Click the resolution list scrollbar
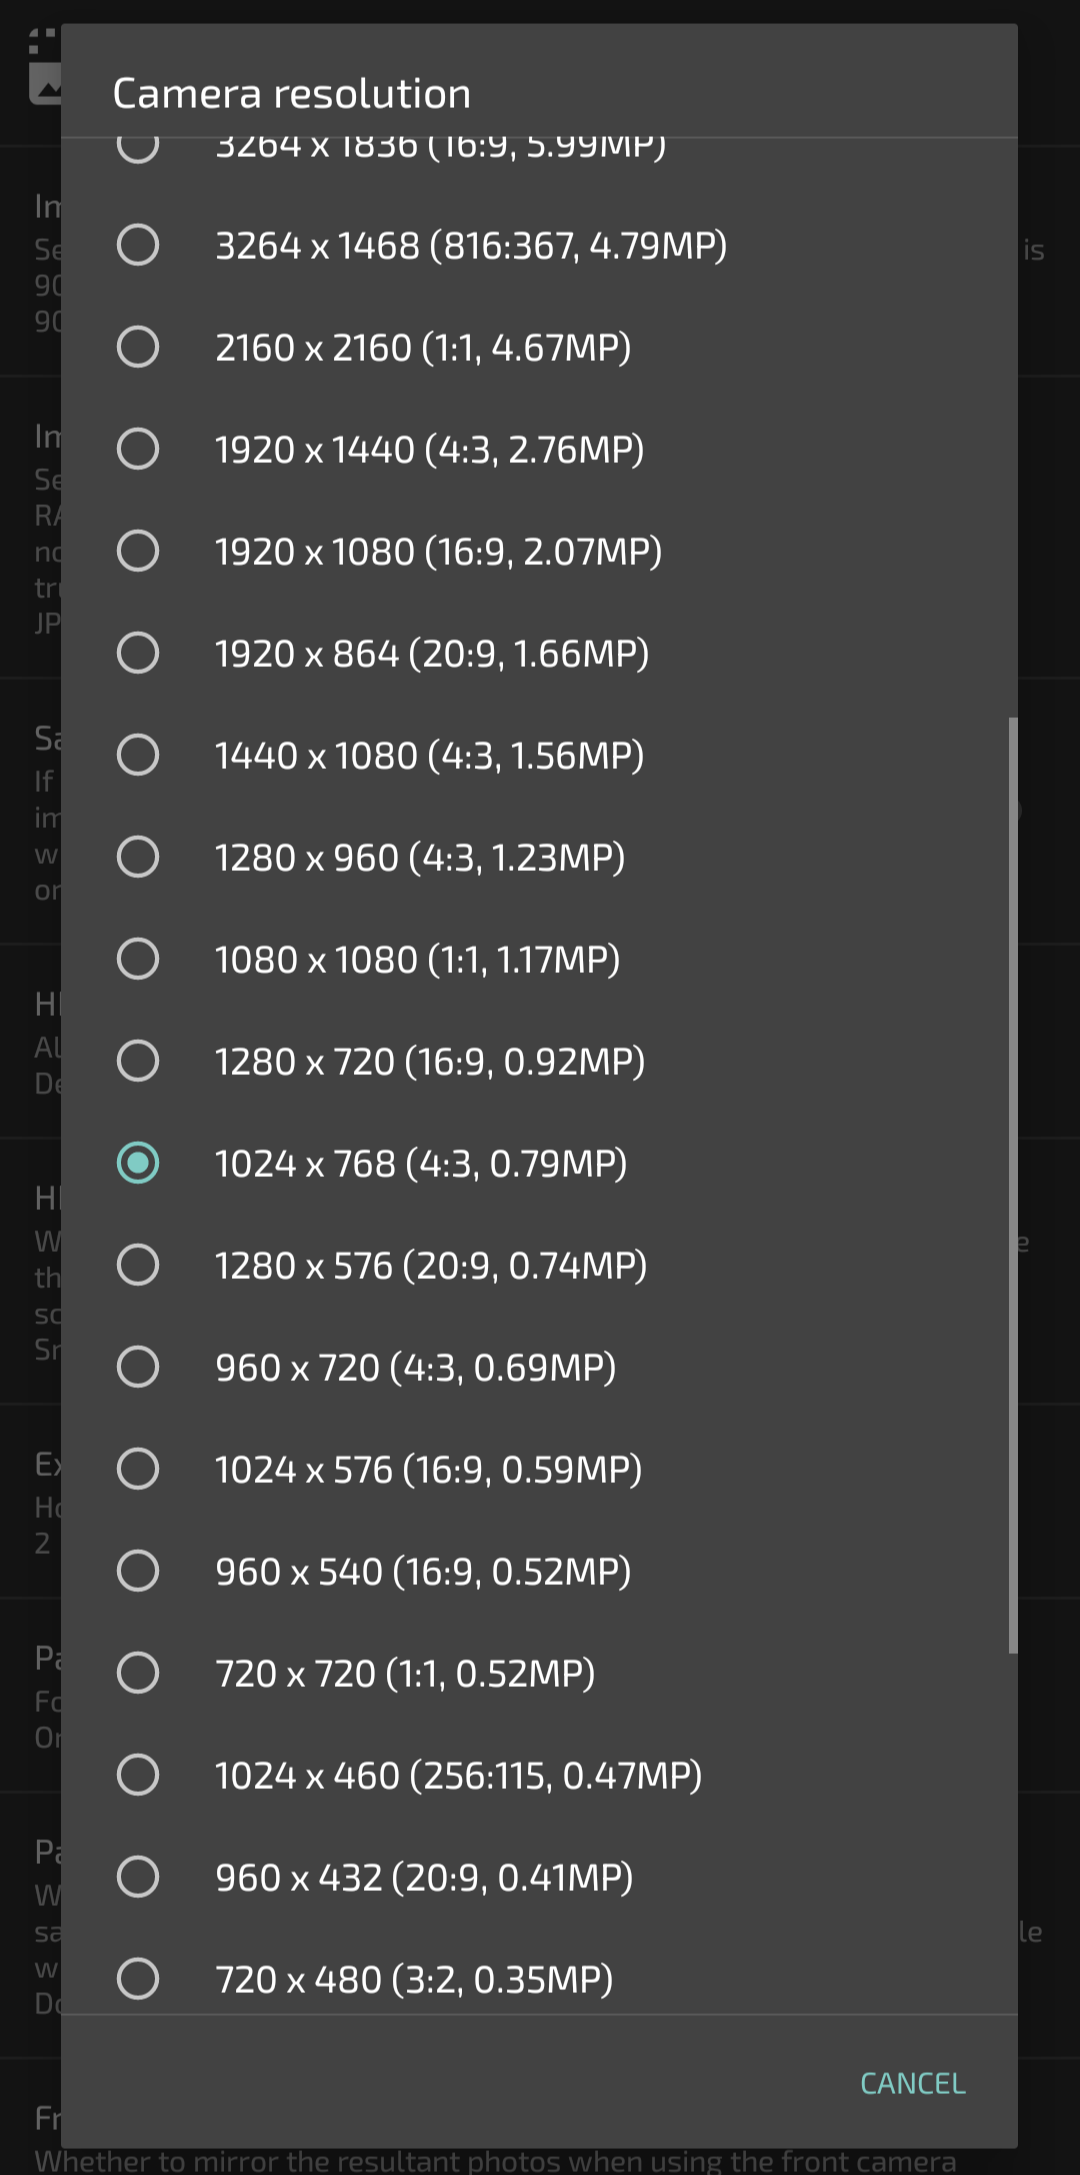This screenshot has width=1080, height=2175. tap(1012, 1185)
